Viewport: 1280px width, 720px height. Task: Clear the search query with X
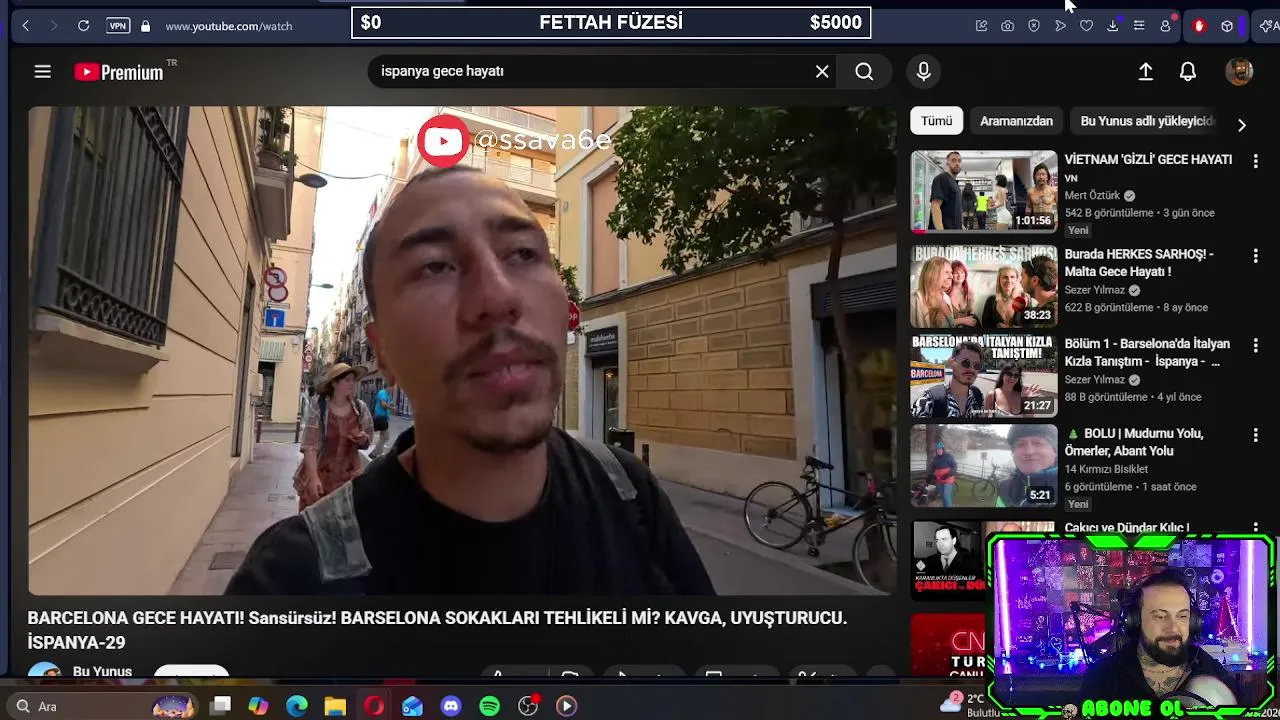[x=822, y=71]
